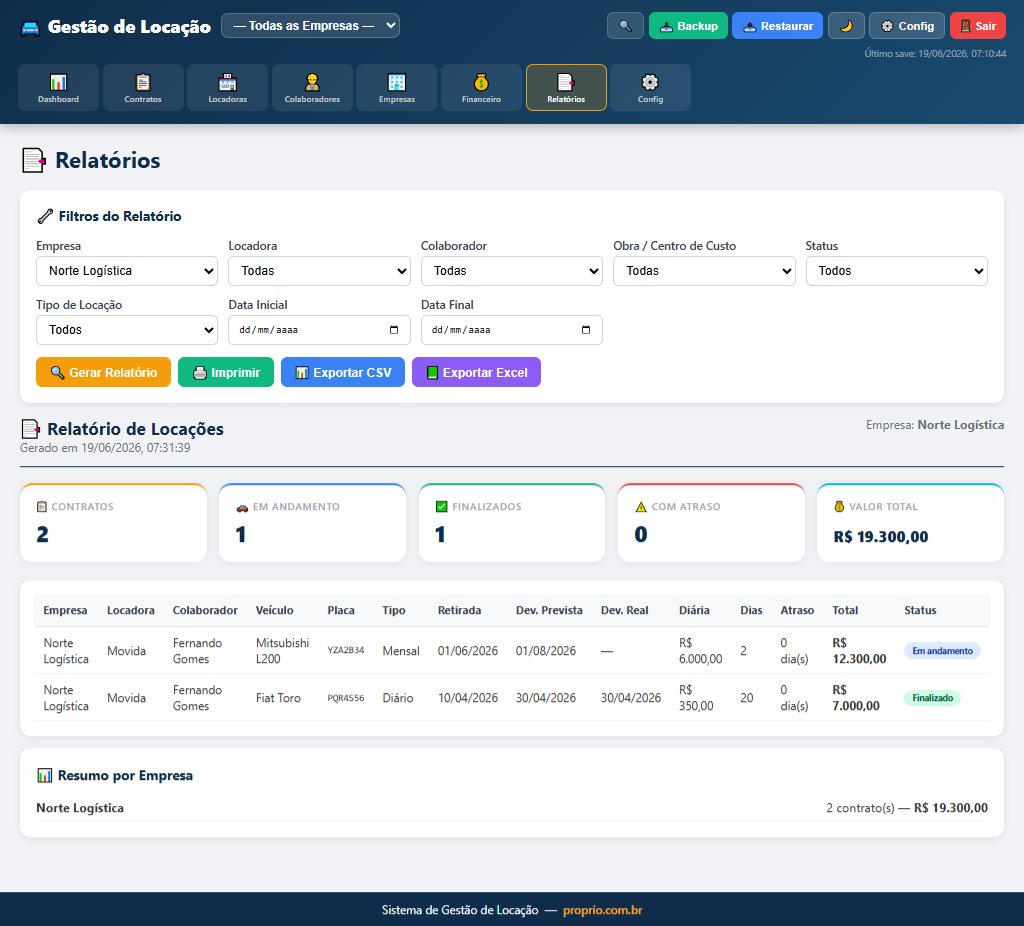Click the green Backup button
Viewport: 1024px width, 926px height.
[688, 26]
